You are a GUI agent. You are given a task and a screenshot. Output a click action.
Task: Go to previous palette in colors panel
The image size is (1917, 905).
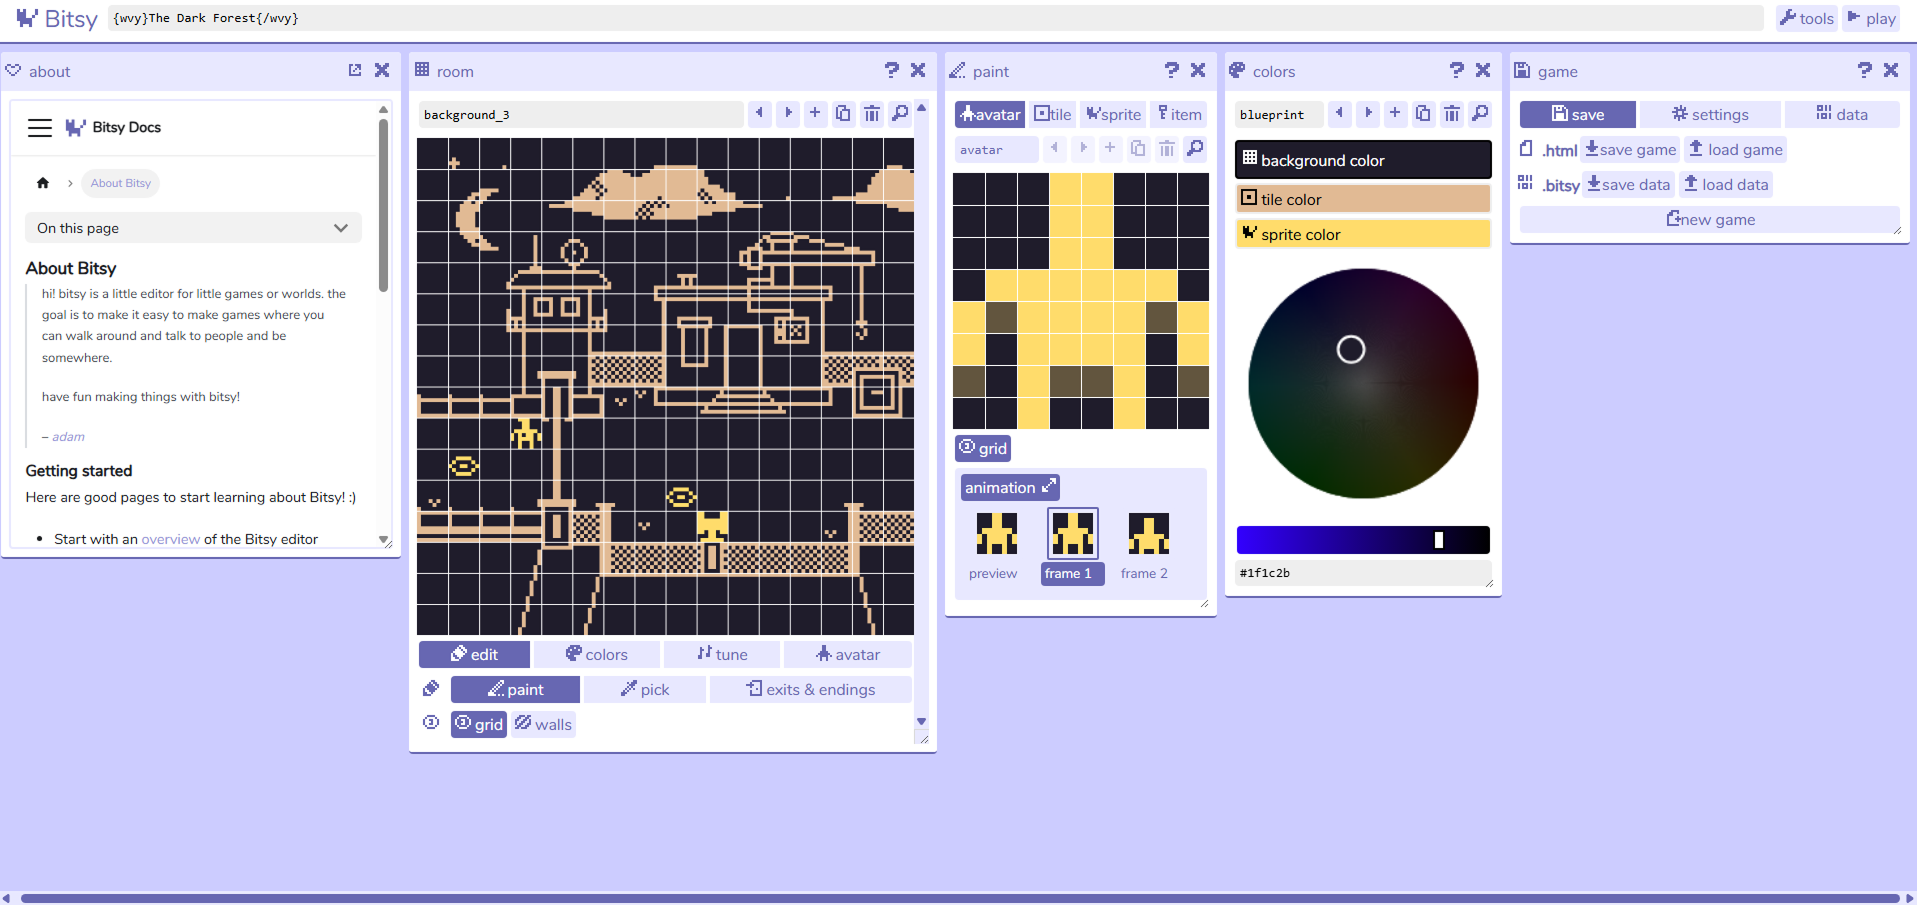tap(1340, 113)
